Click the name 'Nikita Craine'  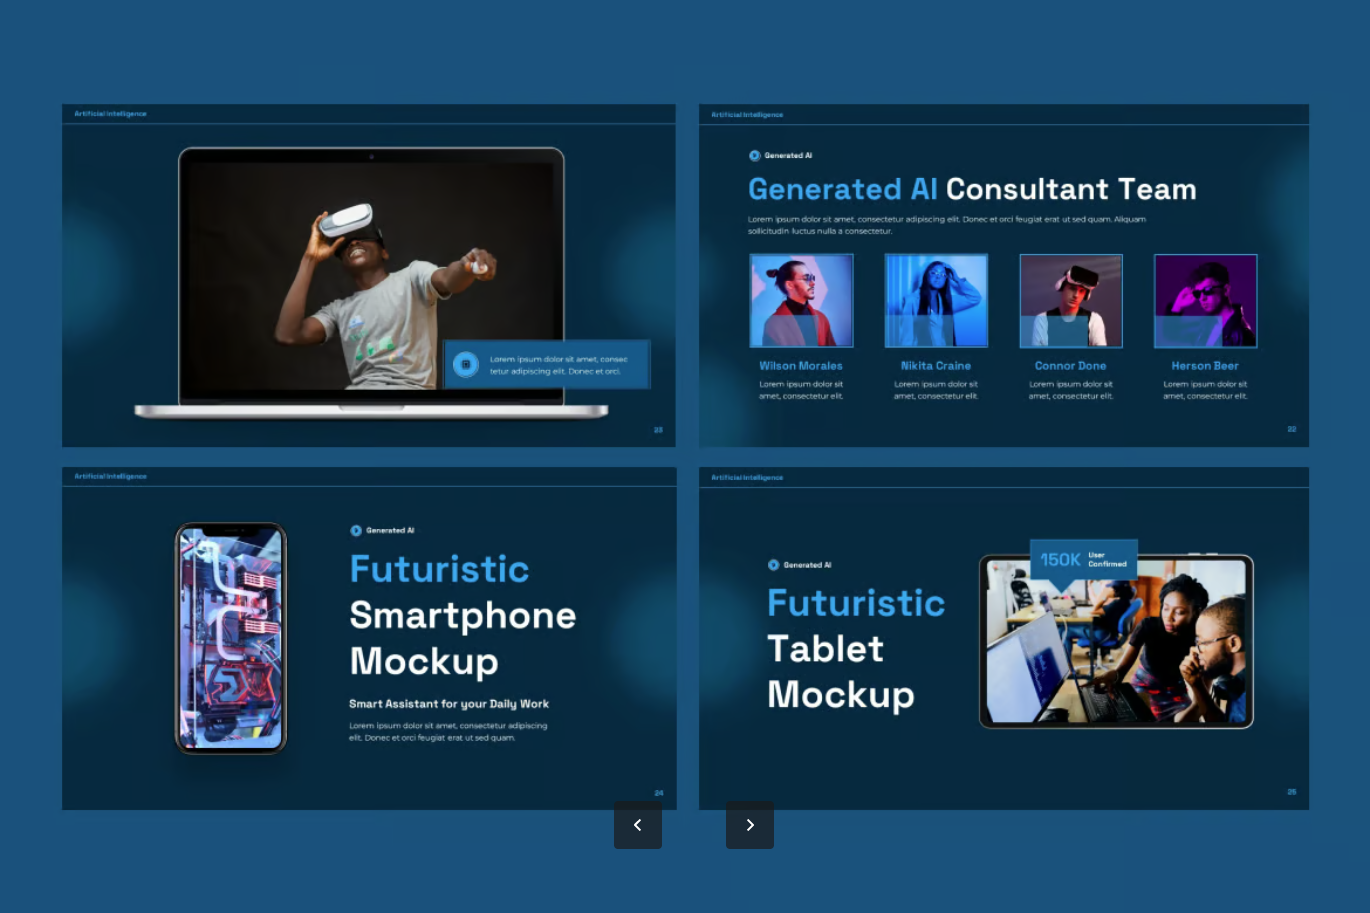[936, 366]
